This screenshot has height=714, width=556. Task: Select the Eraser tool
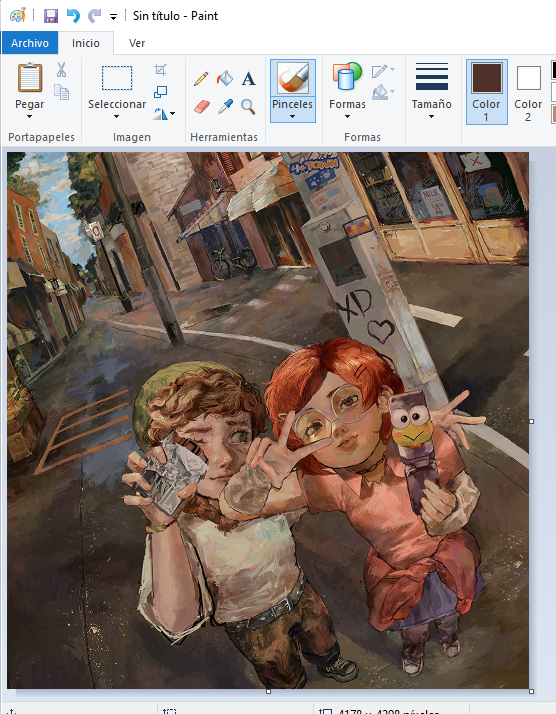click(201, 107)
